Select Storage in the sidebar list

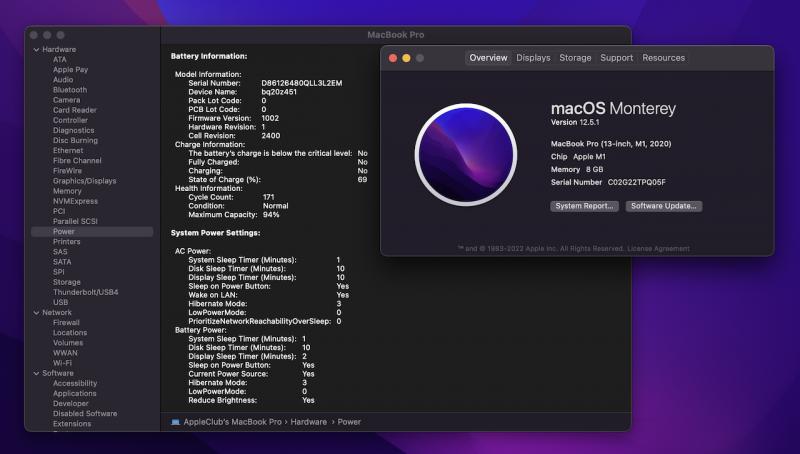point(66,282)
